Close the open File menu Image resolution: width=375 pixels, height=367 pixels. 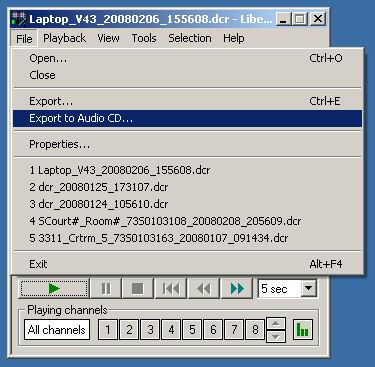click(x=24, y=39)
